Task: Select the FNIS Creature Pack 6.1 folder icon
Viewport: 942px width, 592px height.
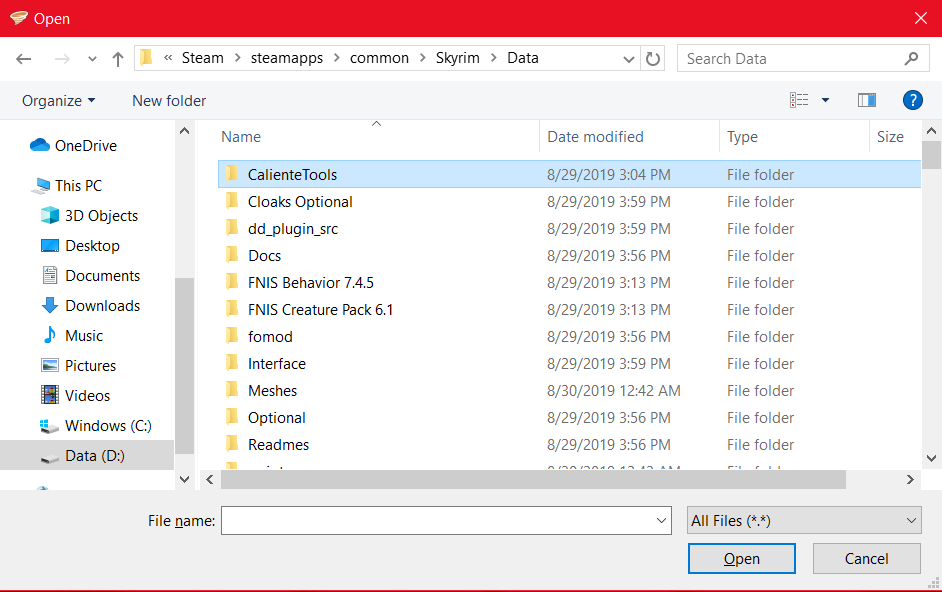Action: (232, 310)
